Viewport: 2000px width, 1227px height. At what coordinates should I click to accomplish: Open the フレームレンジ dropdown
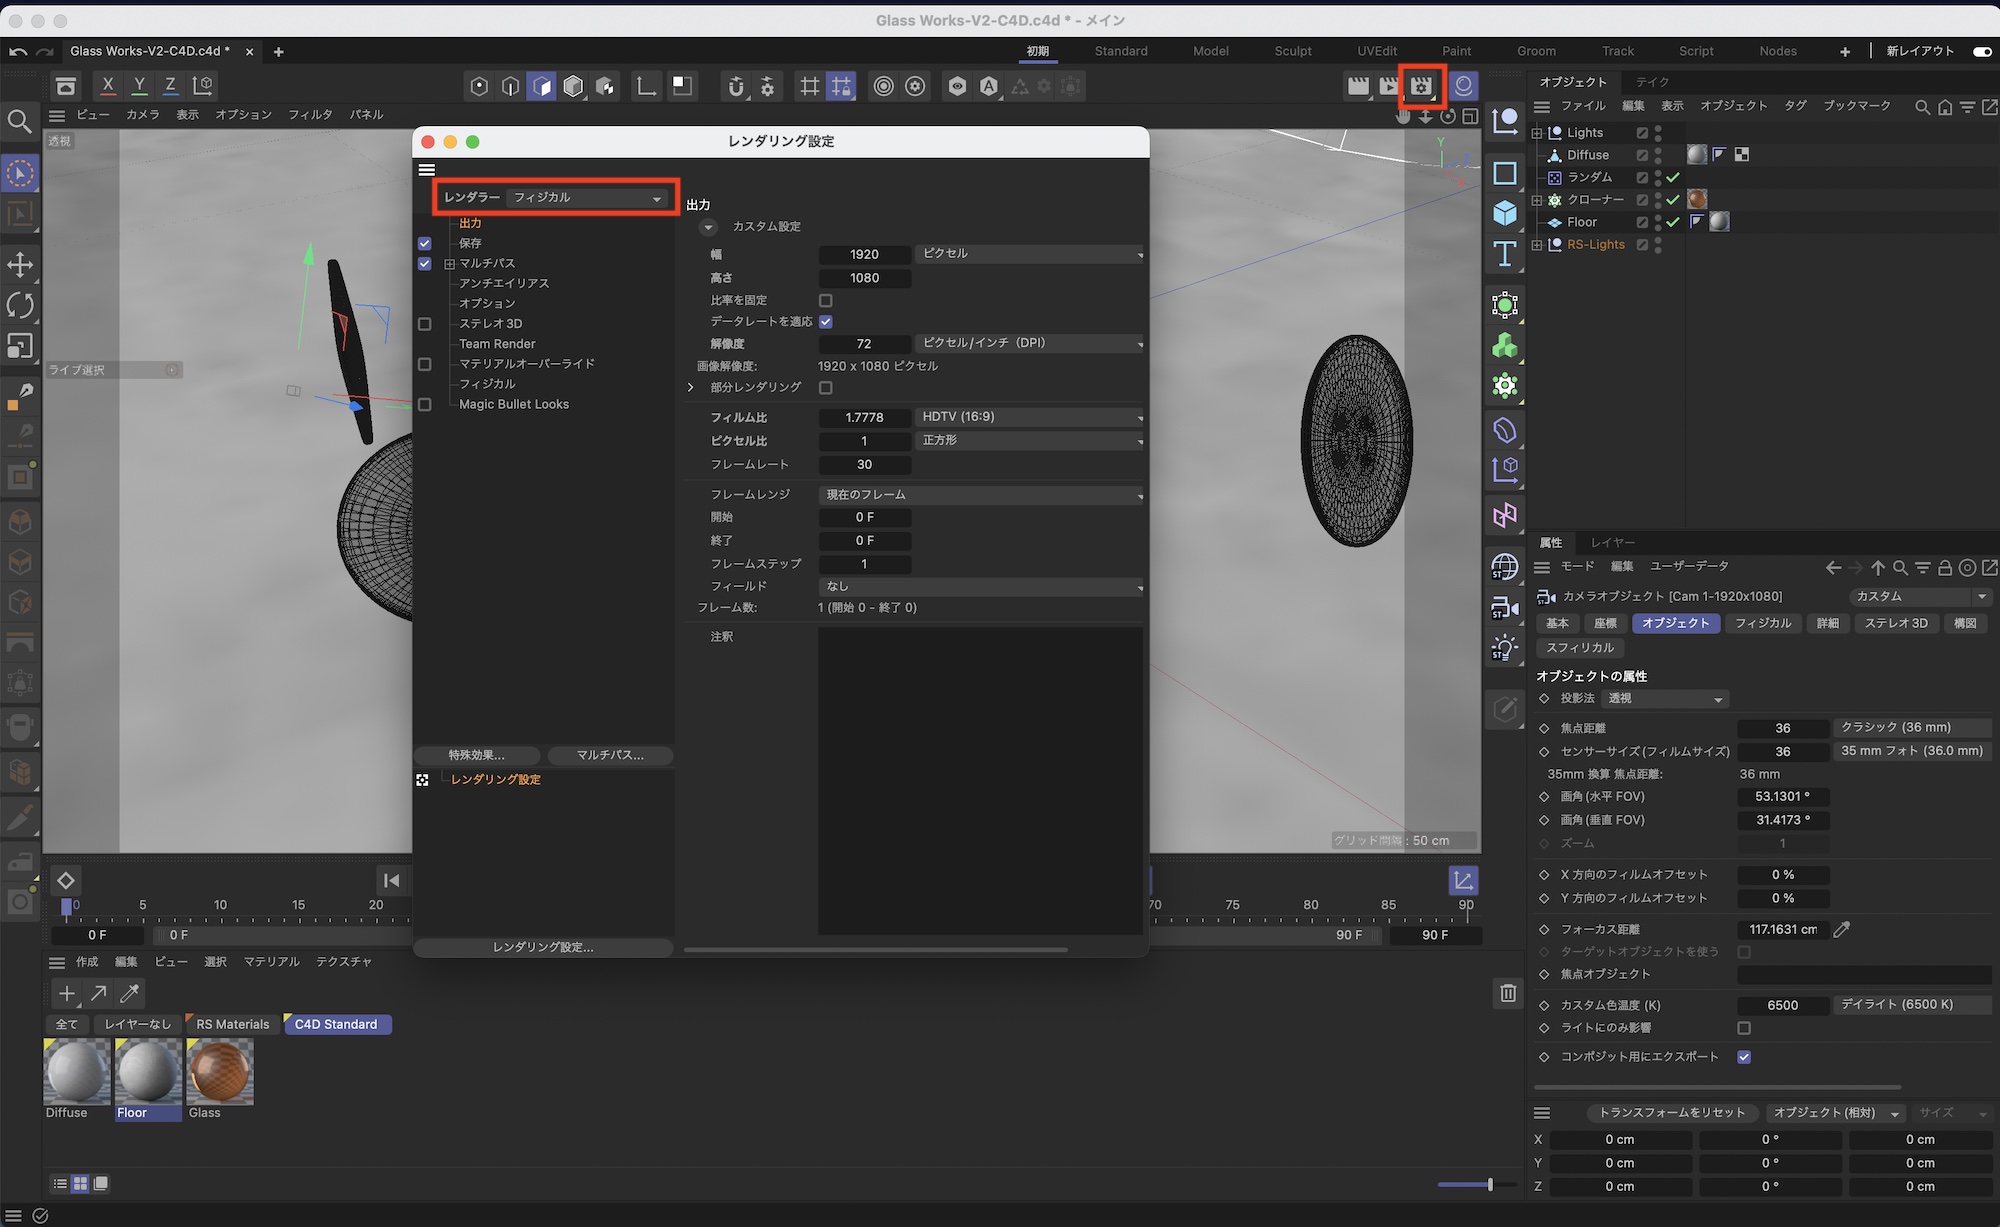[x=980, y=495]
